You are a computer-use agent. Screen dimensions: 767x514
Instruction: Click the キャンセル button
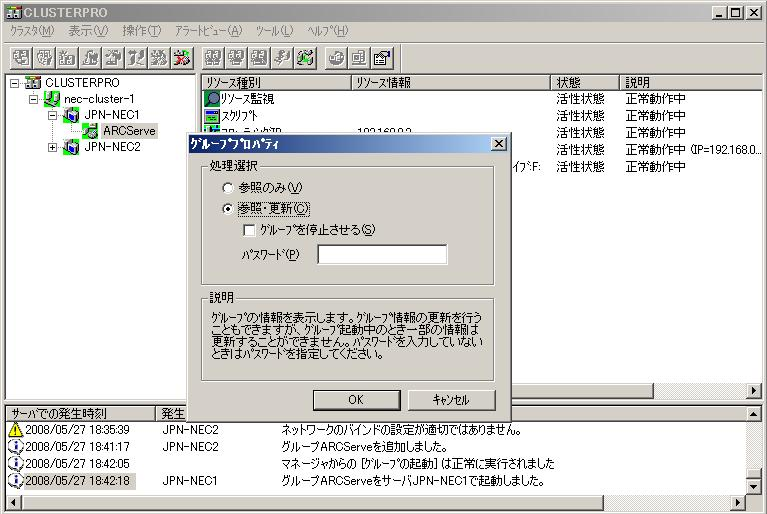[451, 400]
